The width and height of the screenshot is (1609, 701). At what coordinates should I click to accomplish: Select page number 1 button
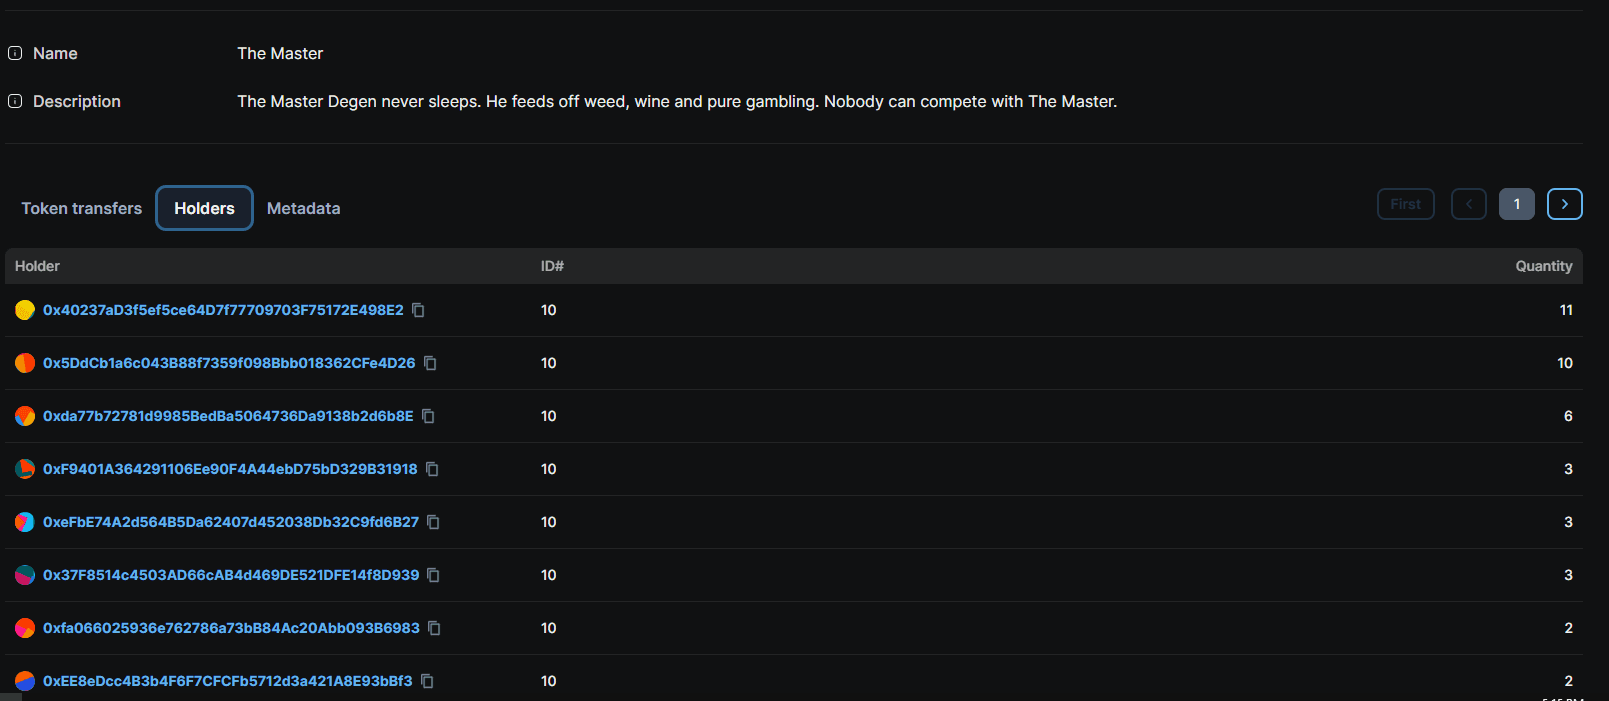1517,204
